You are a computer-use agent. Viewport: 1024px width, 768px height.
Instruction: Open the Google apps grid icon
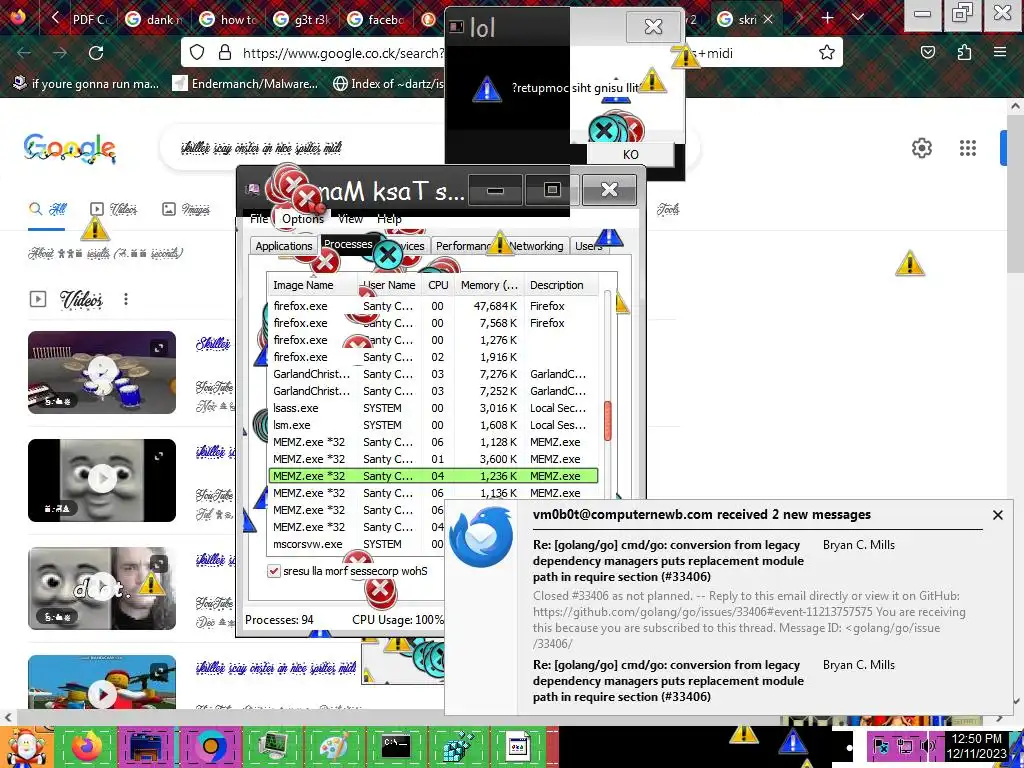pos(968,148)
